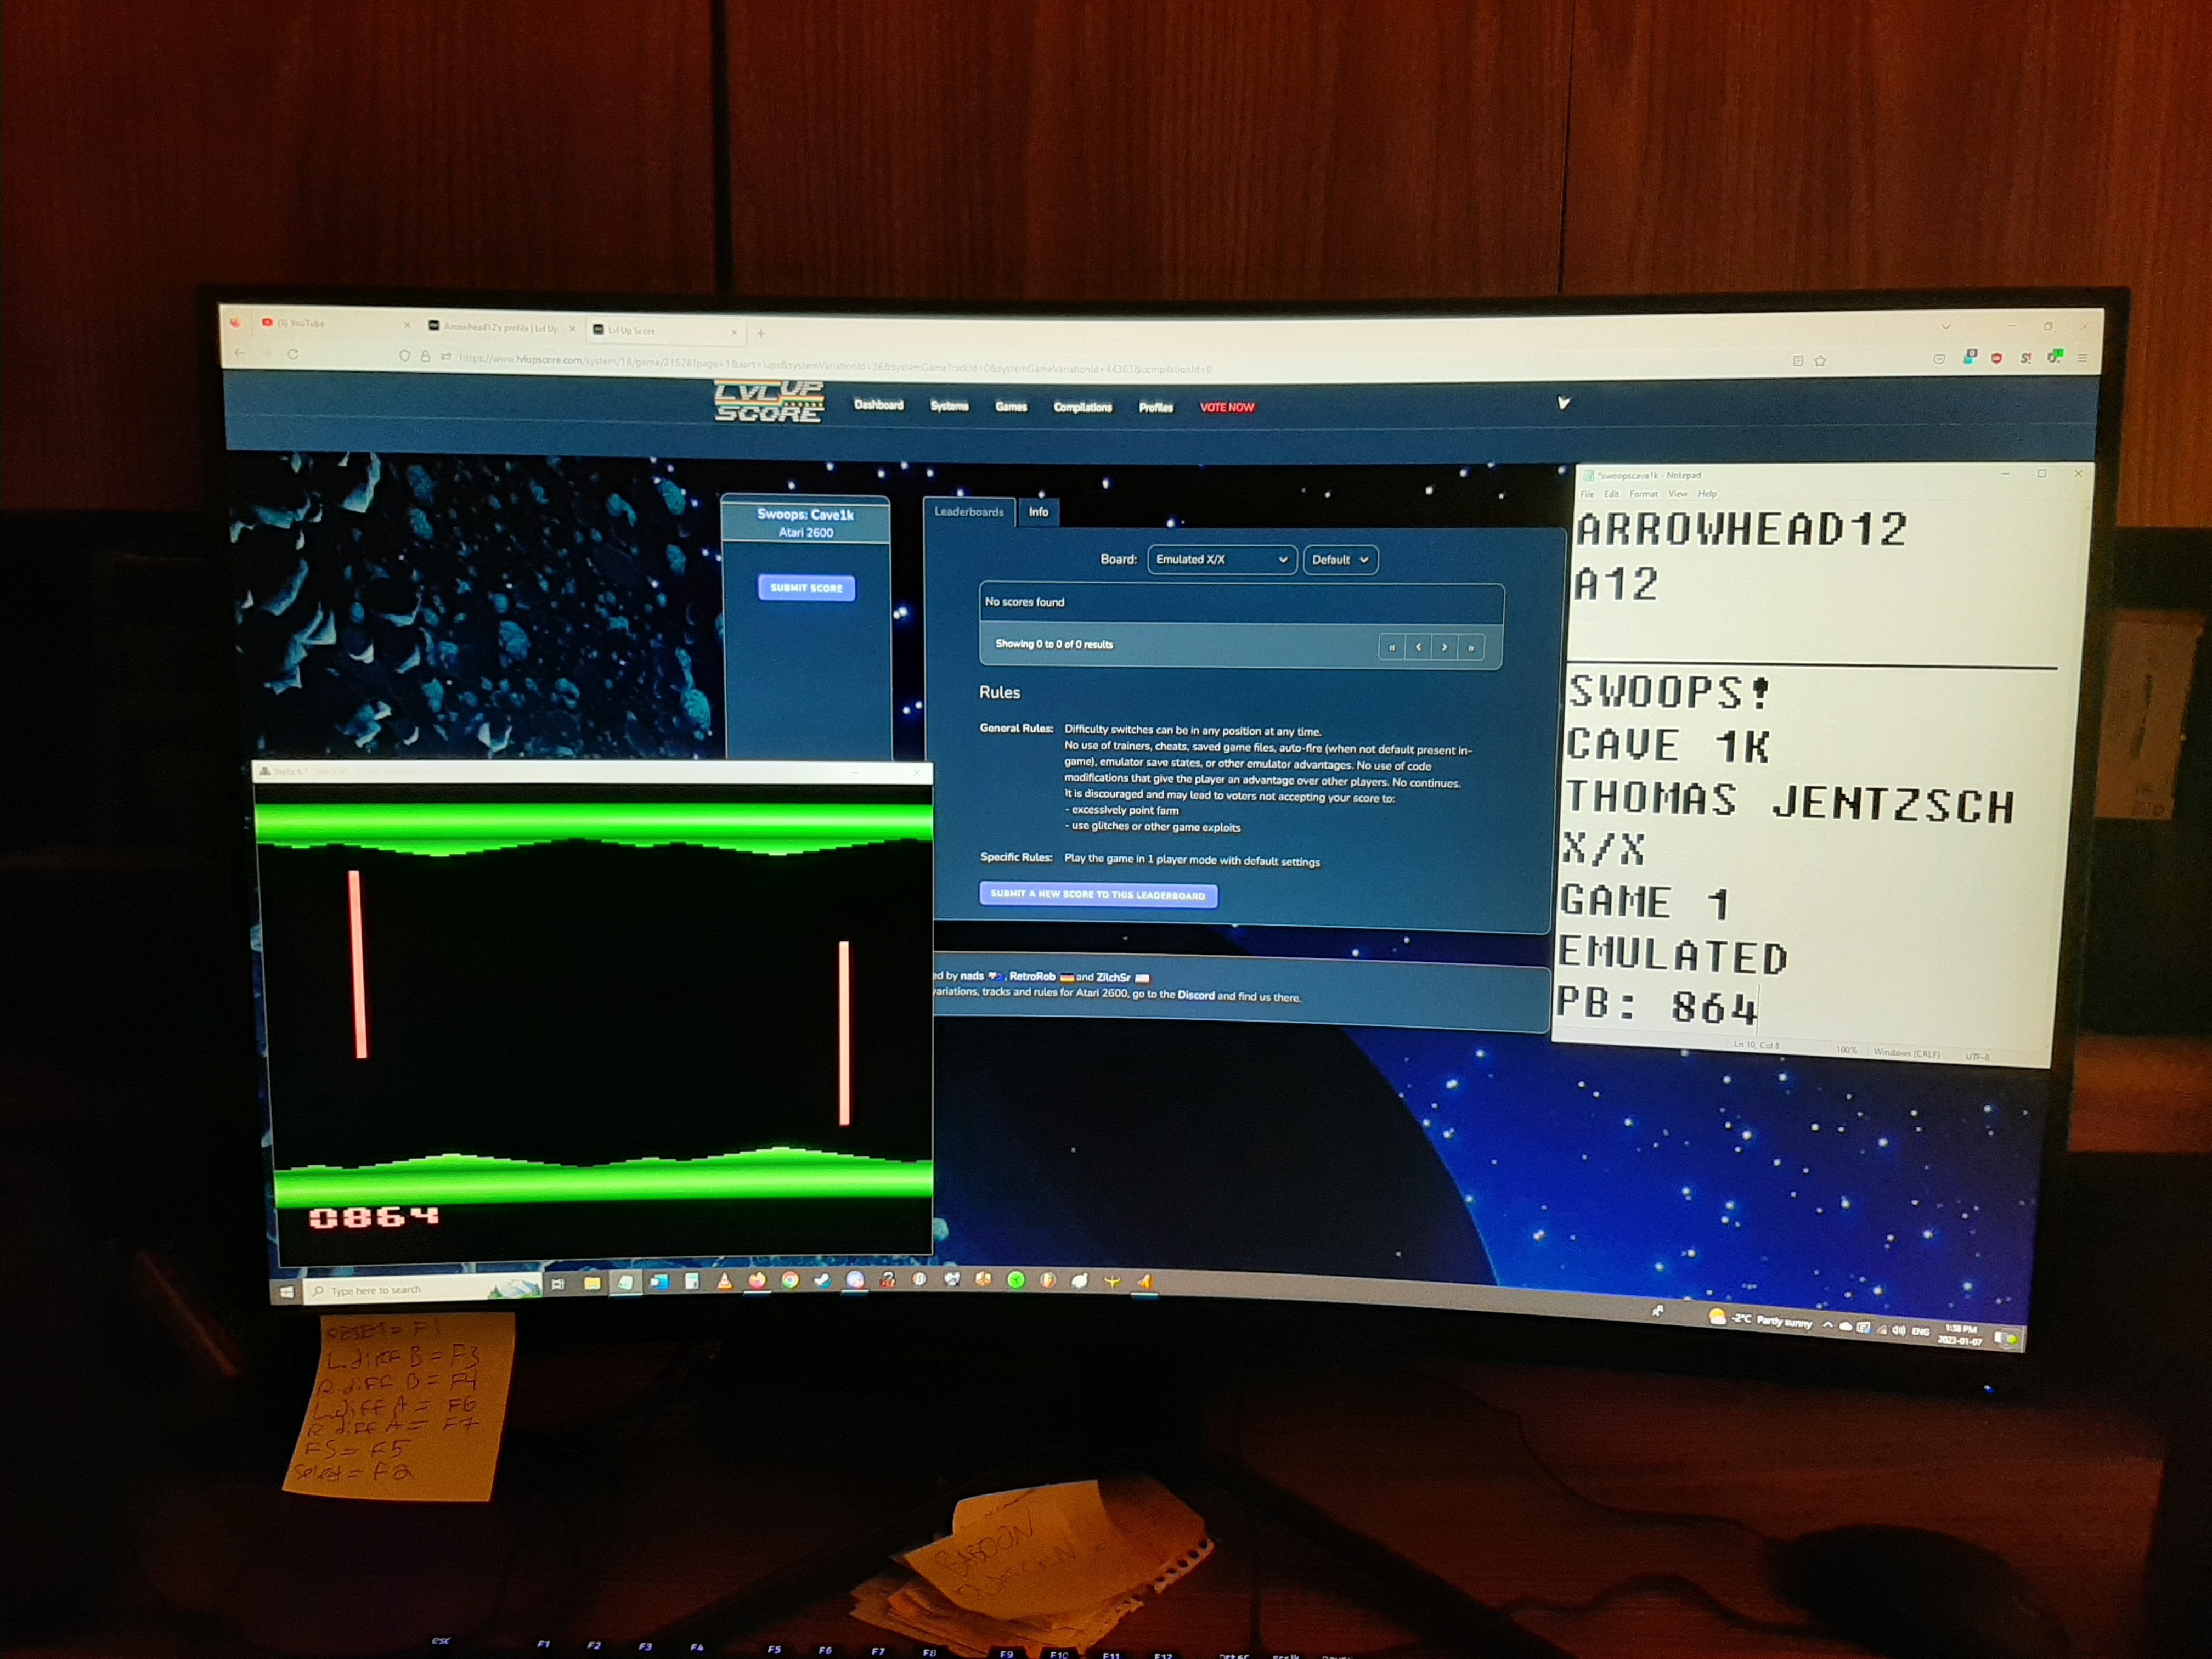Go to the first results page
The image size is (2212, 1659).
point(1391,647)
